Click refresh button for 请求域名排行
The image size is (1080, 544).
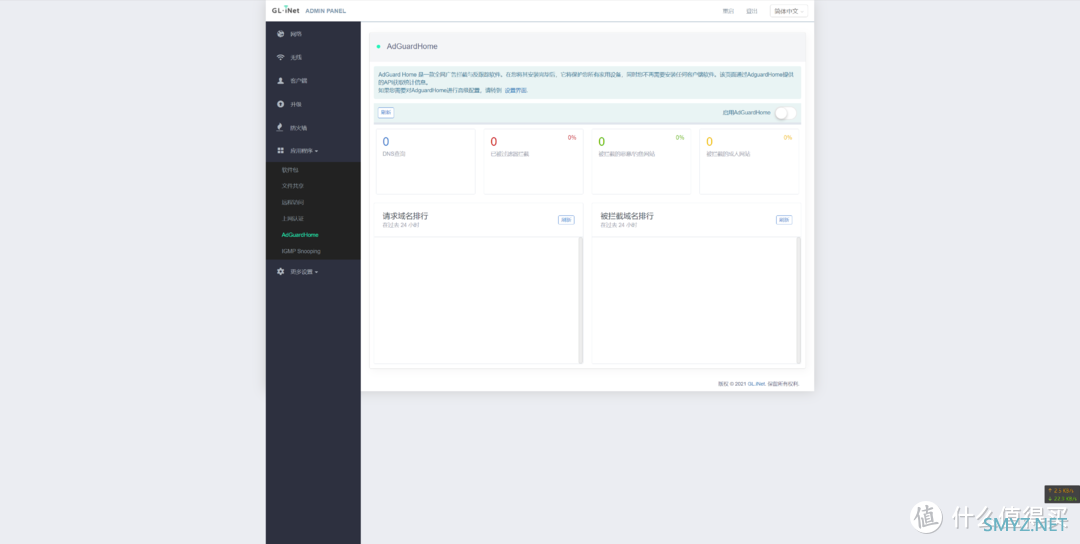tap(566, 220)
